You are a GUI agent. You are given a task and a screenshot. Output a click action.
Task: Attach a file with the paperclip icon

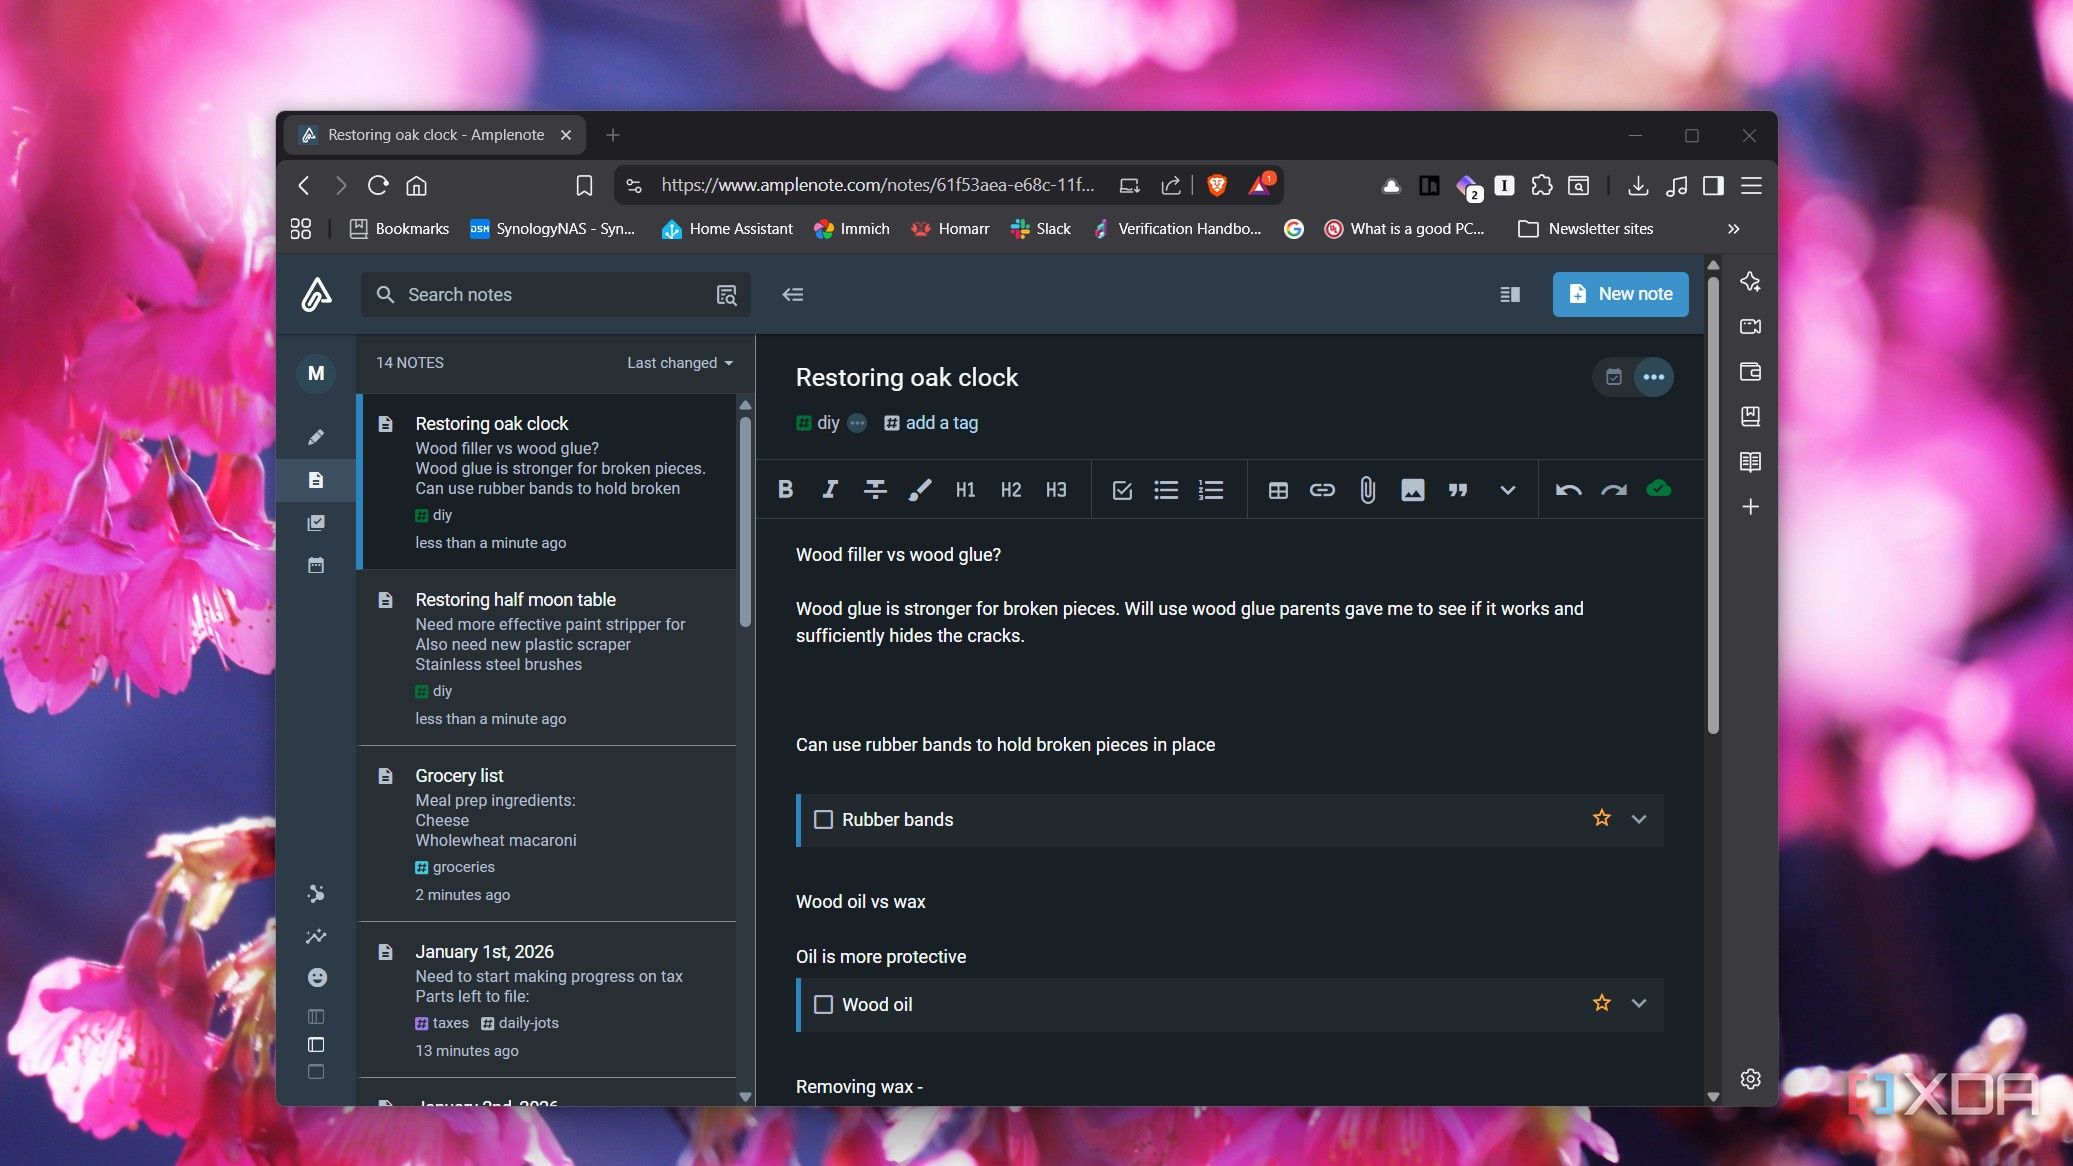1367,490
